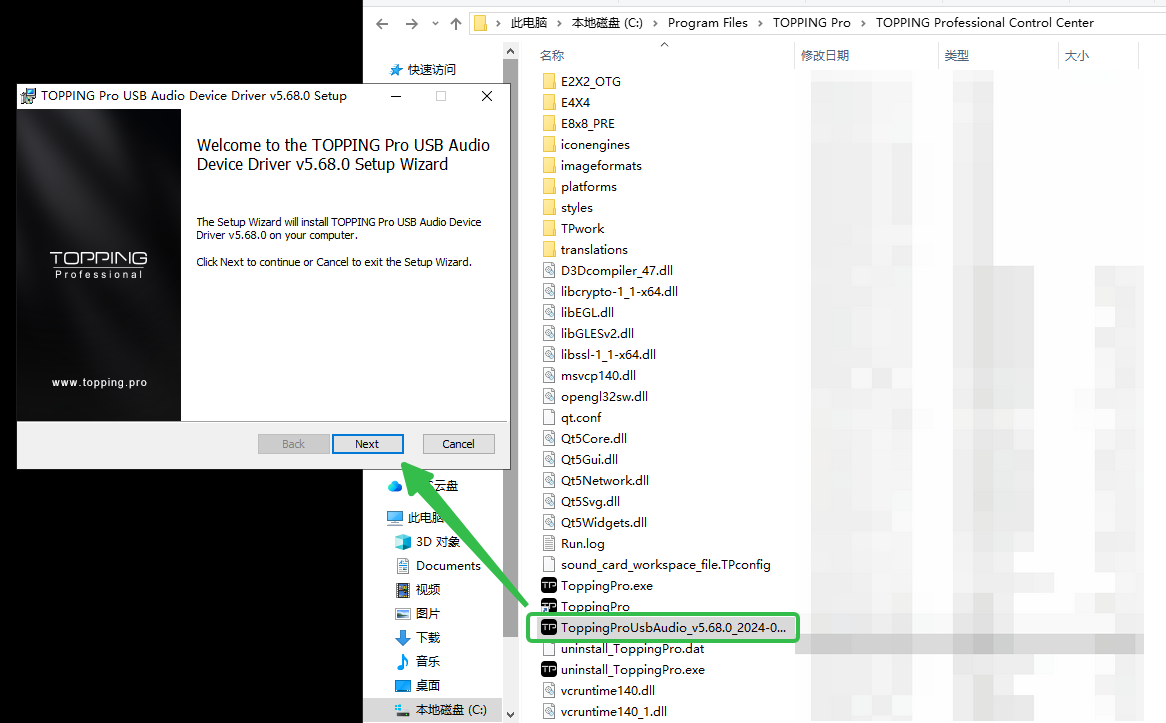The height and width of the screenshot is (723, 1166).
Task: Go back using Explorer back arrow
Action: coord(382,23)
